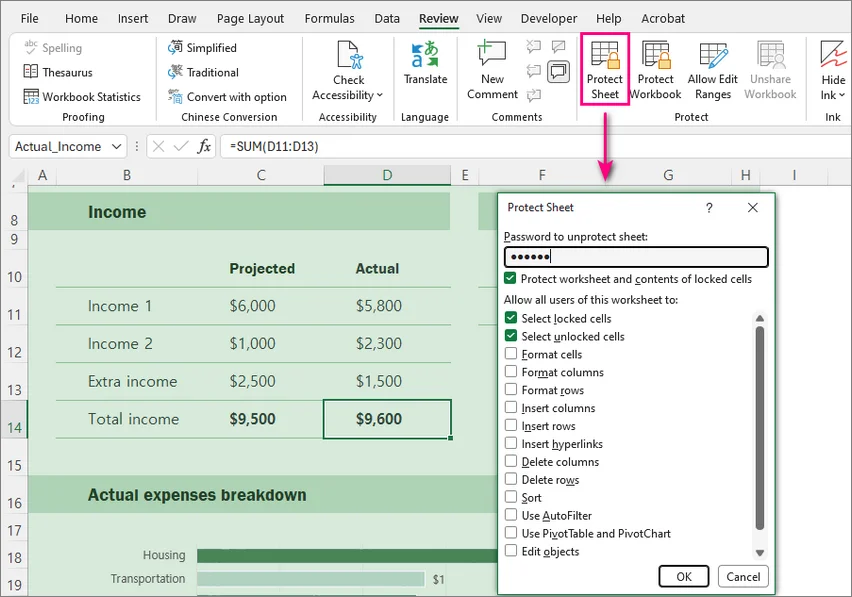The height and width of the screenshot is (597, 852).
Task: Click the Select All corner triangle
Action: pyautogui.click(x=18, y=177)
